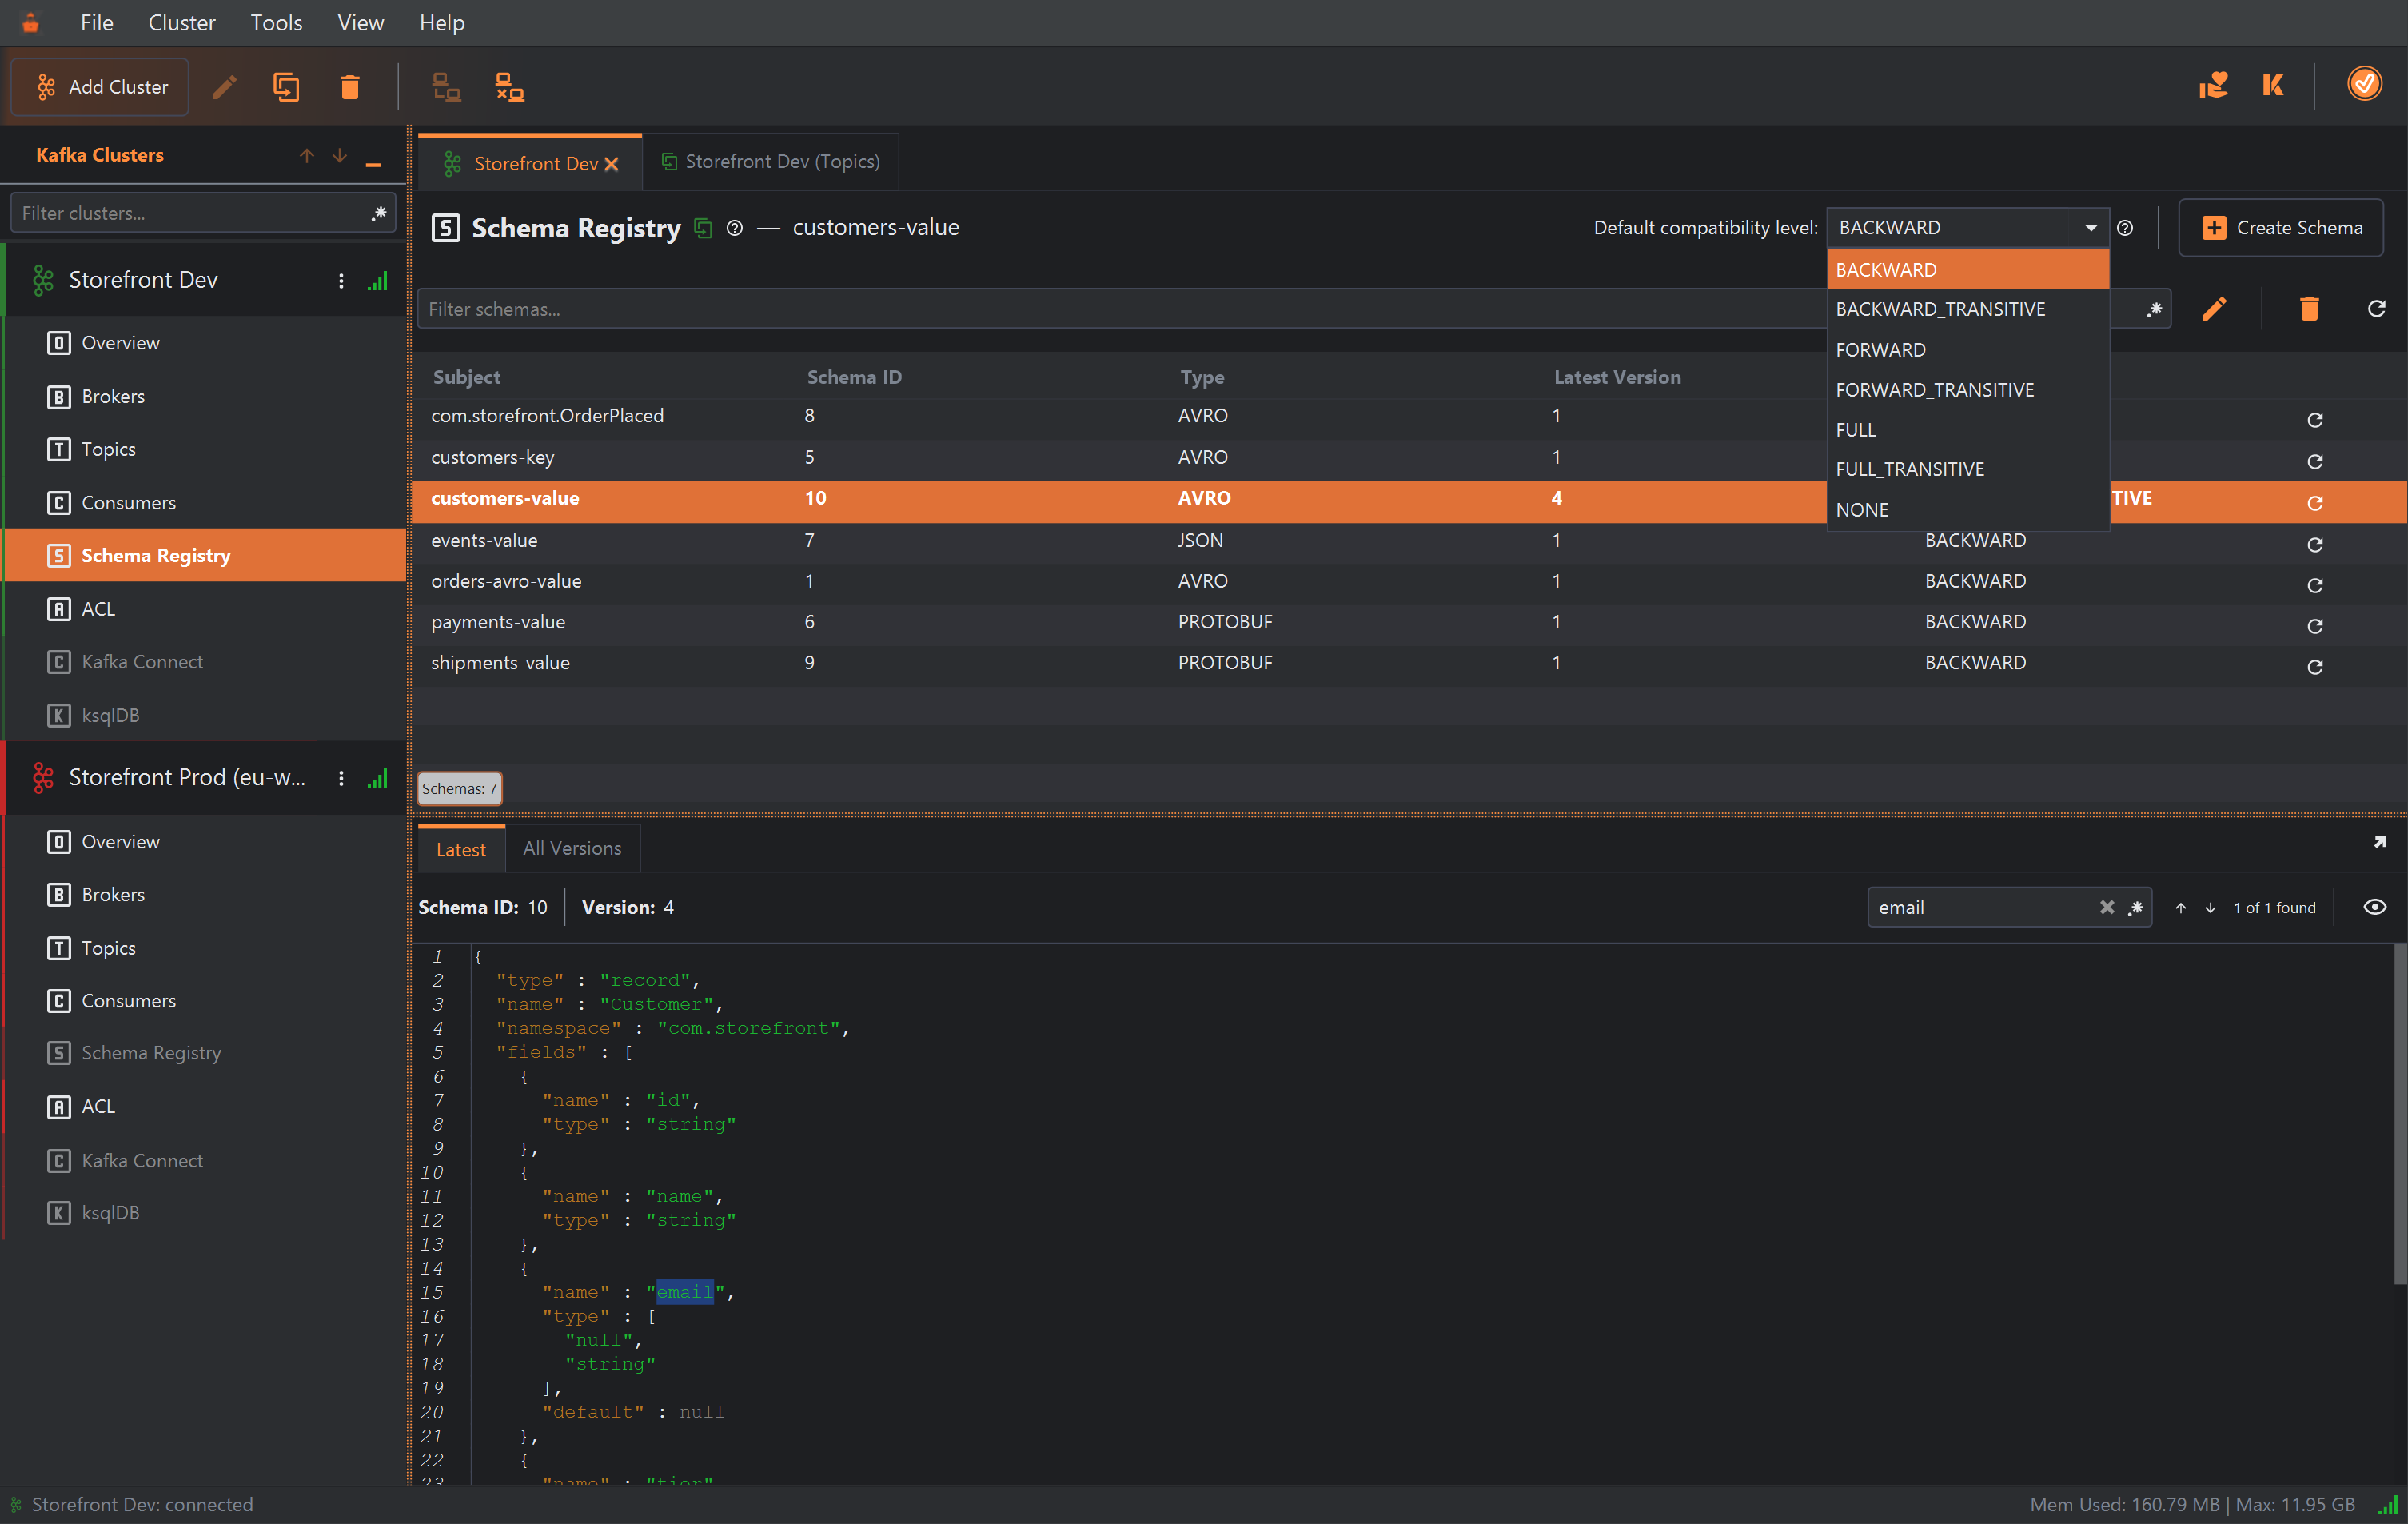The image size is (2408, 1524).
Task: Toggle regex in Filter clusters field
Action: (379, 213)
